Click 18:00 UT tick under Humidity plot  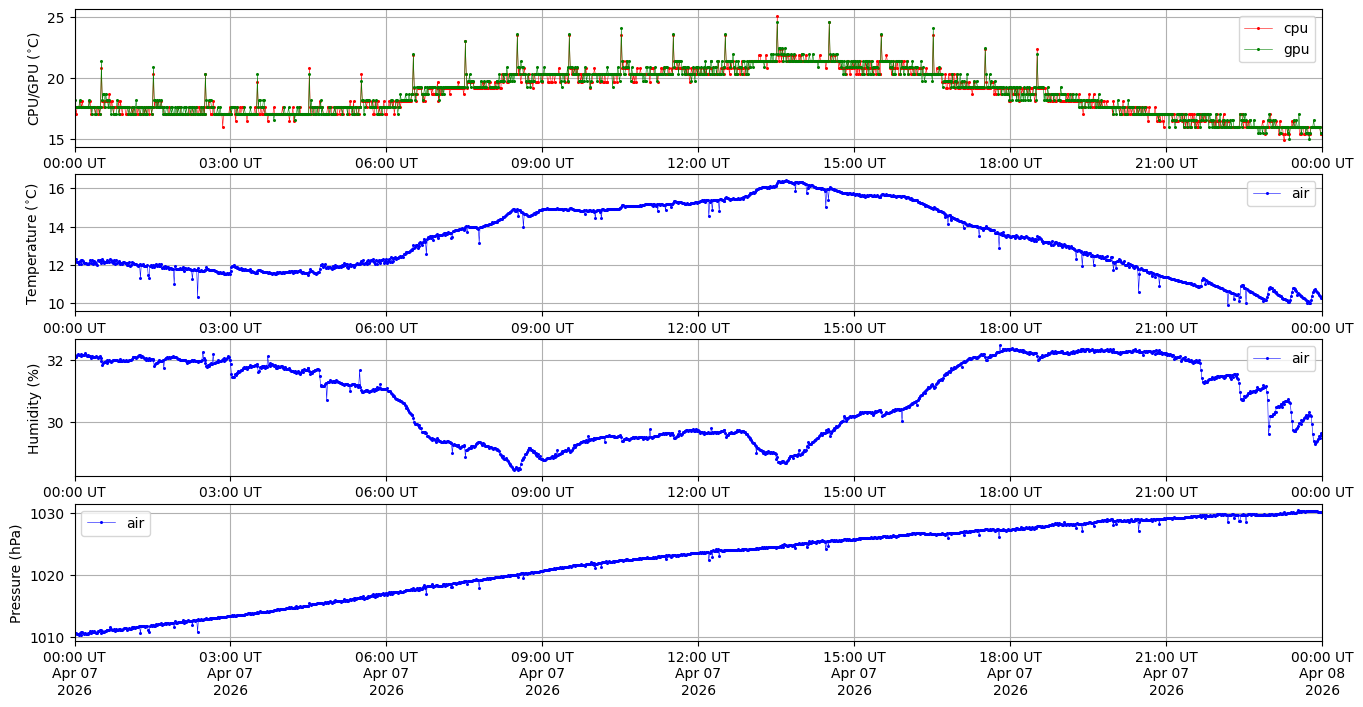click(x=1010, y=492)
